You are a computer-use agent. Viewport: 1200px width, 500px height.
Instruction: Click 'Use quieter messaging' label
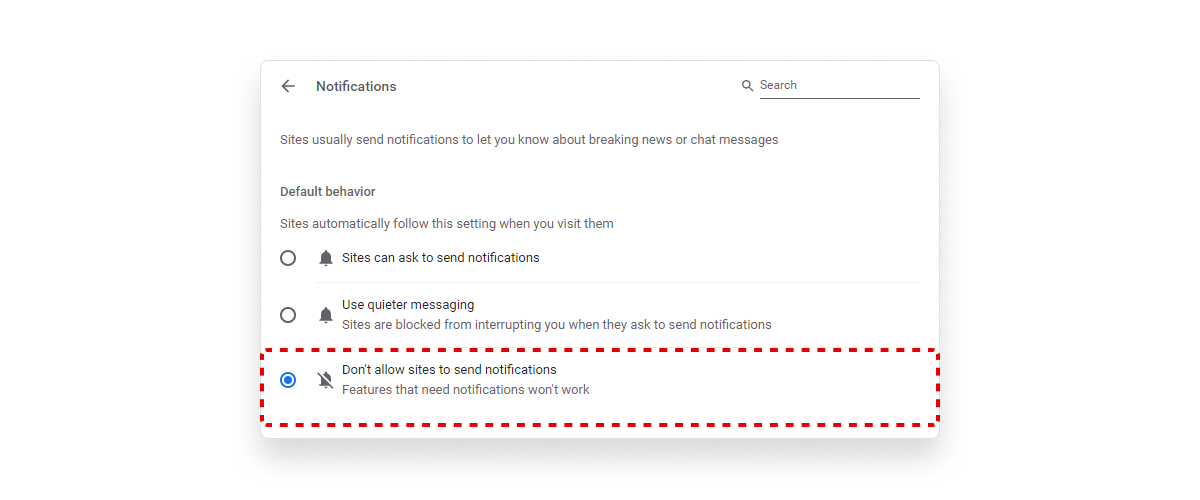pyautogui.click(x=408, y=304)
